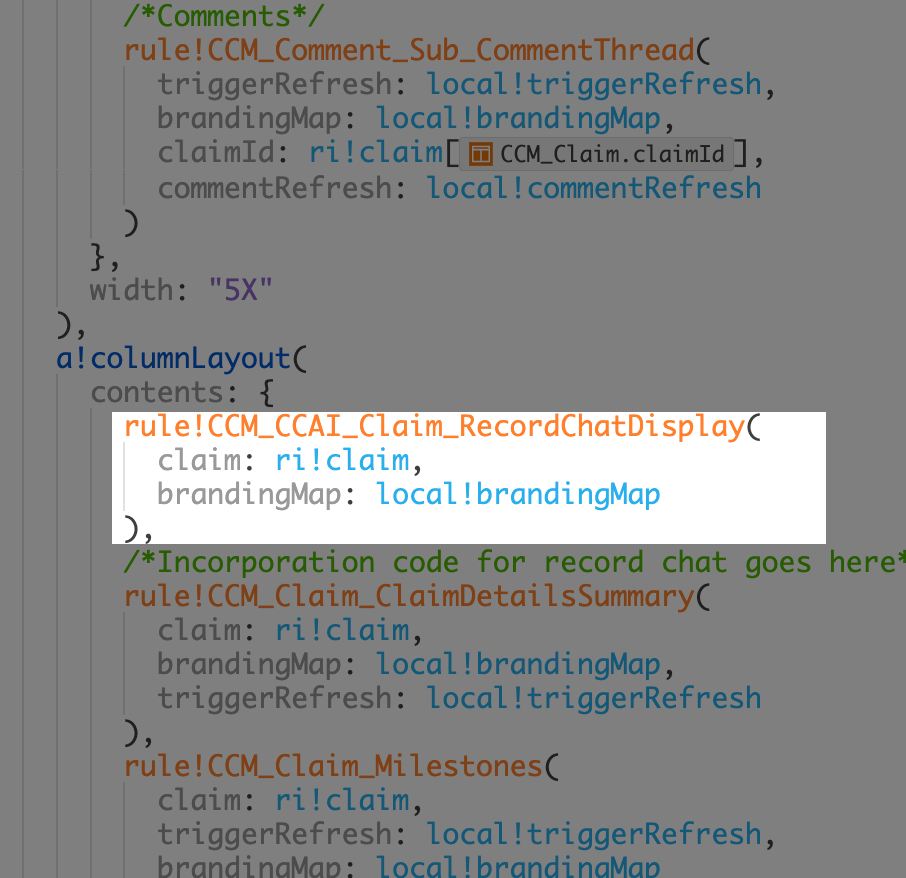Click local!brandingMap in RecordChatDisplay rule

coord(518,494)
